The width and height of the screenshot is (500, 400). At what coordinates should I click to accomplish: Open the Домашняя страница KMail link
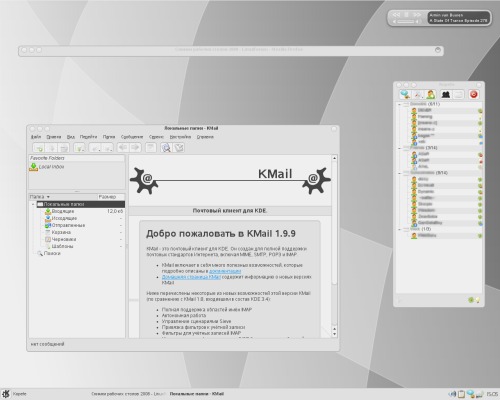pos(191,277)
